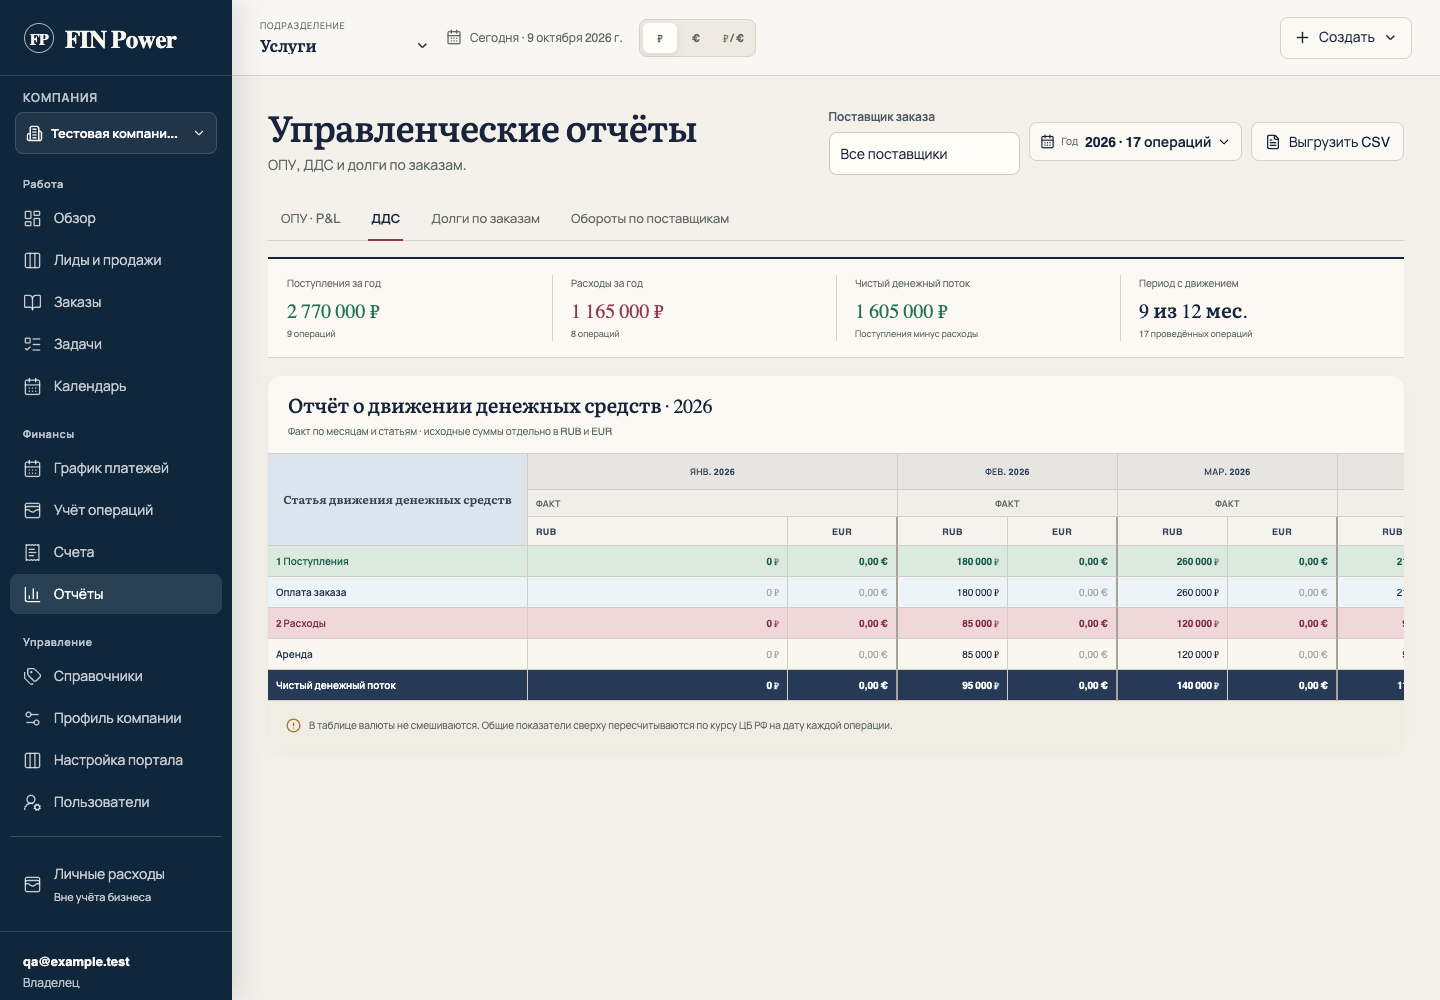Open the Счета section
This screenshot has width=1440, height=1000.
116,552
